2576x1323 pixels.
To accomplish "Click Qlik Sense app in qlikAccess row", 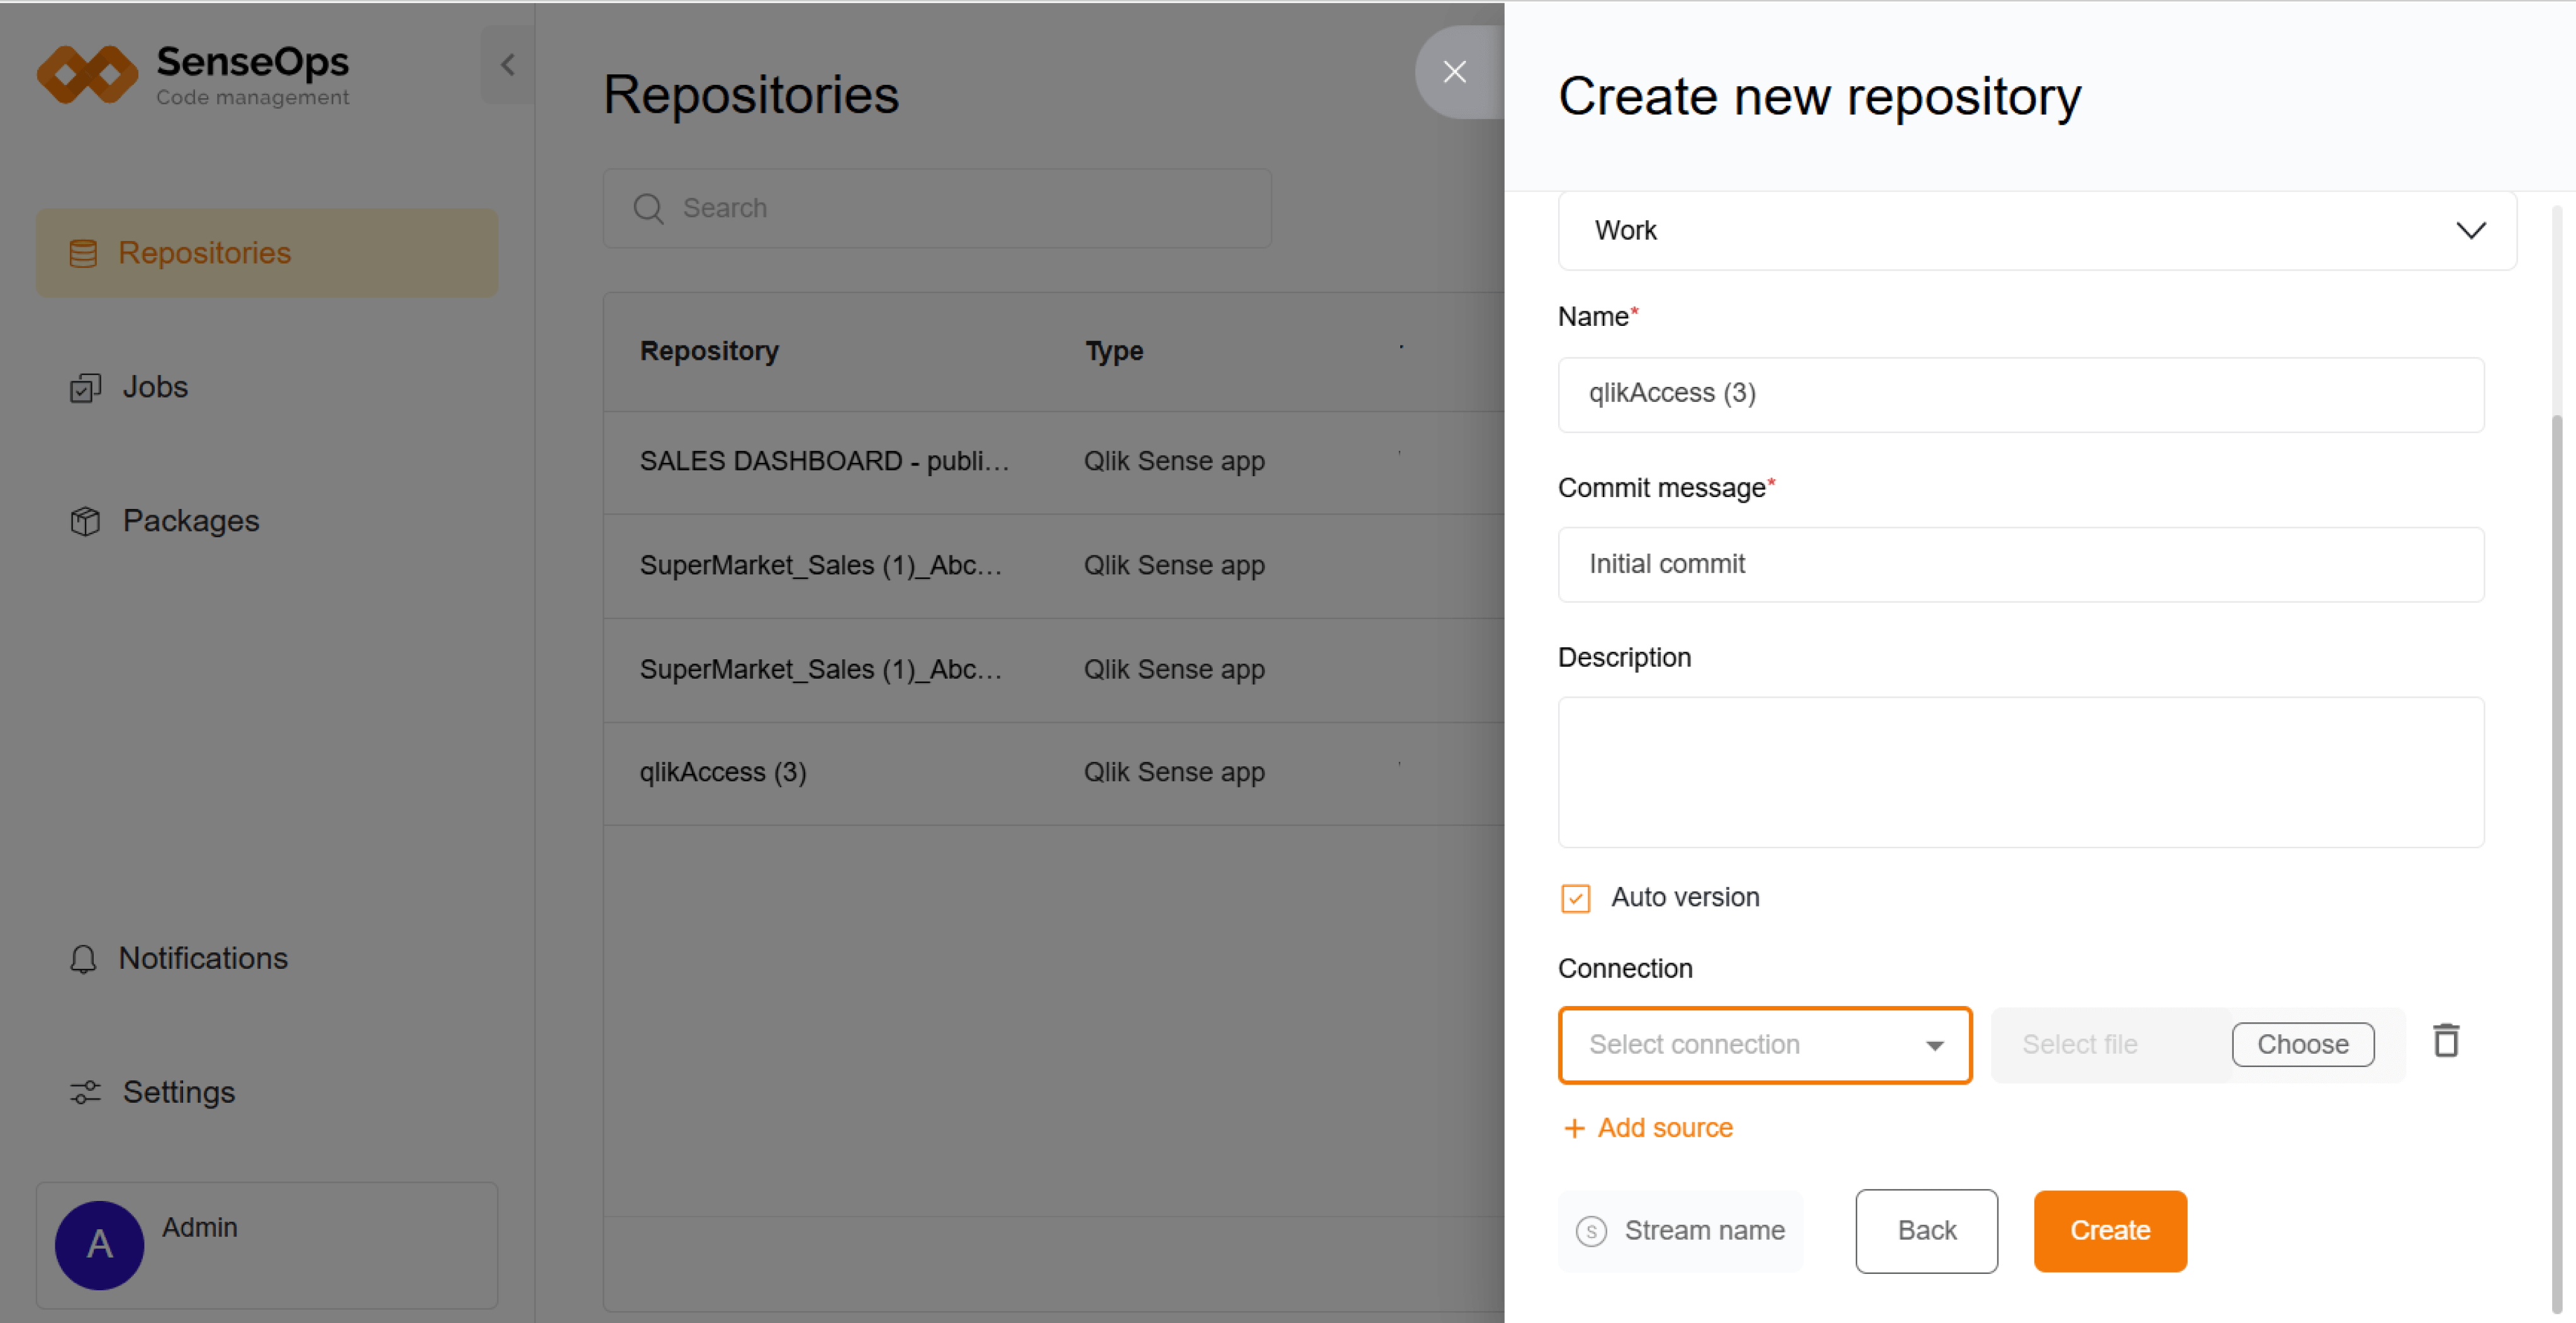I will pos(1174,773).
